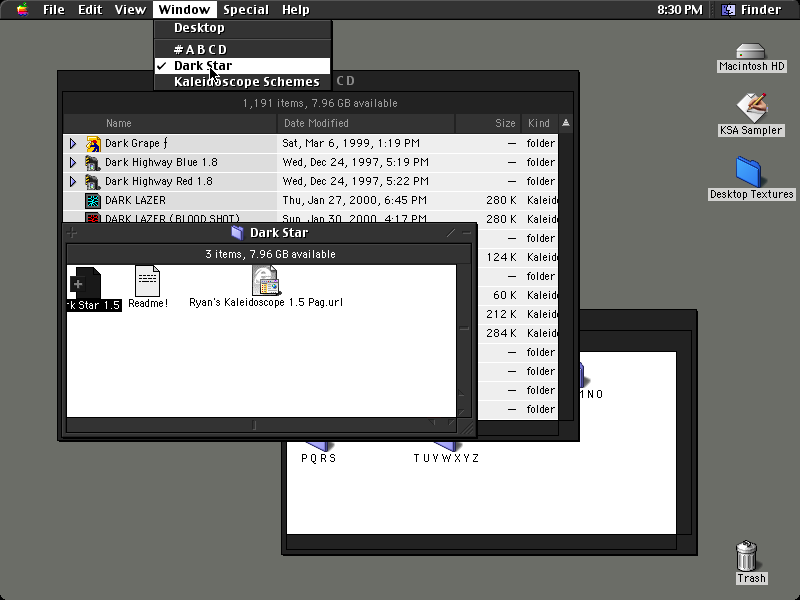
Task: Click the folder proxy icon in Dark Star title bar
Action: click(237, 233)
